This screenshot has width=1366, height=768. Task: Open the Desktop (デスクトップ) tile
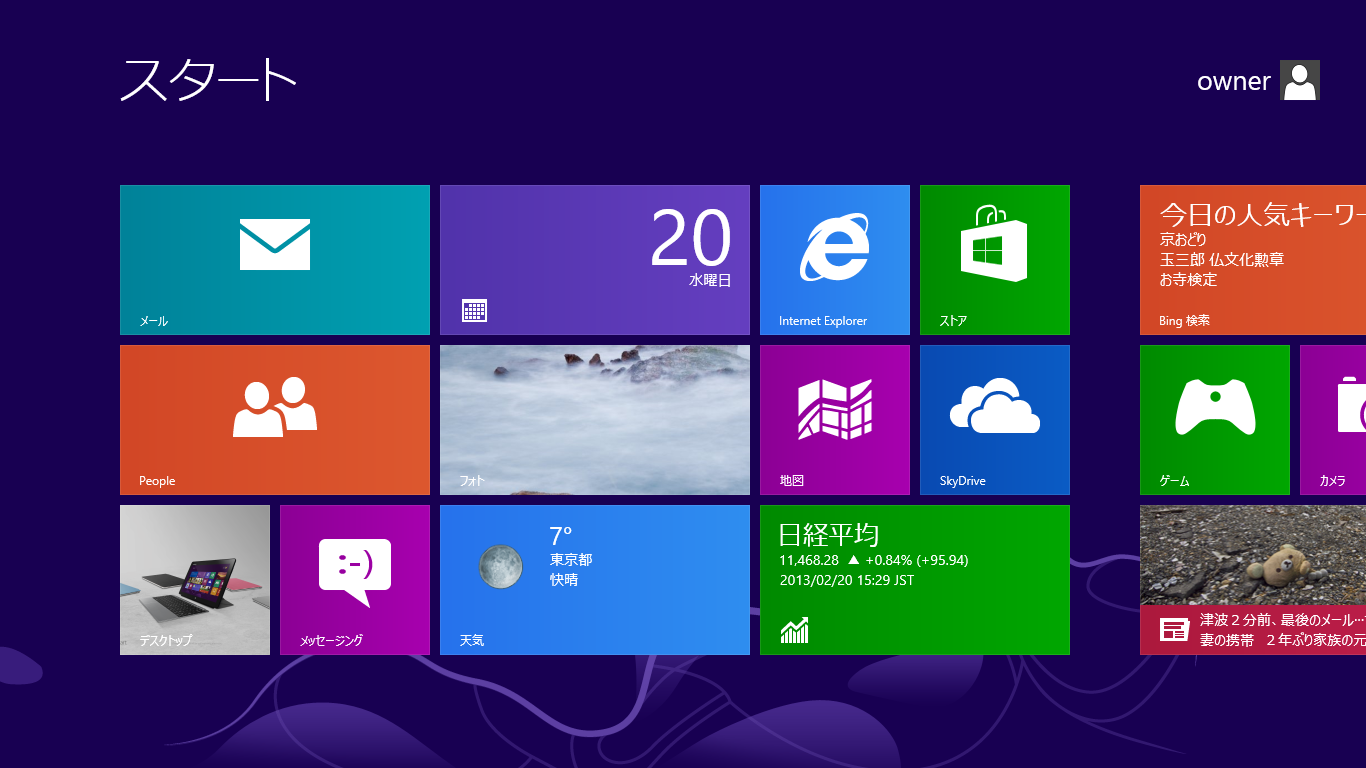click(x=195, y=580)
